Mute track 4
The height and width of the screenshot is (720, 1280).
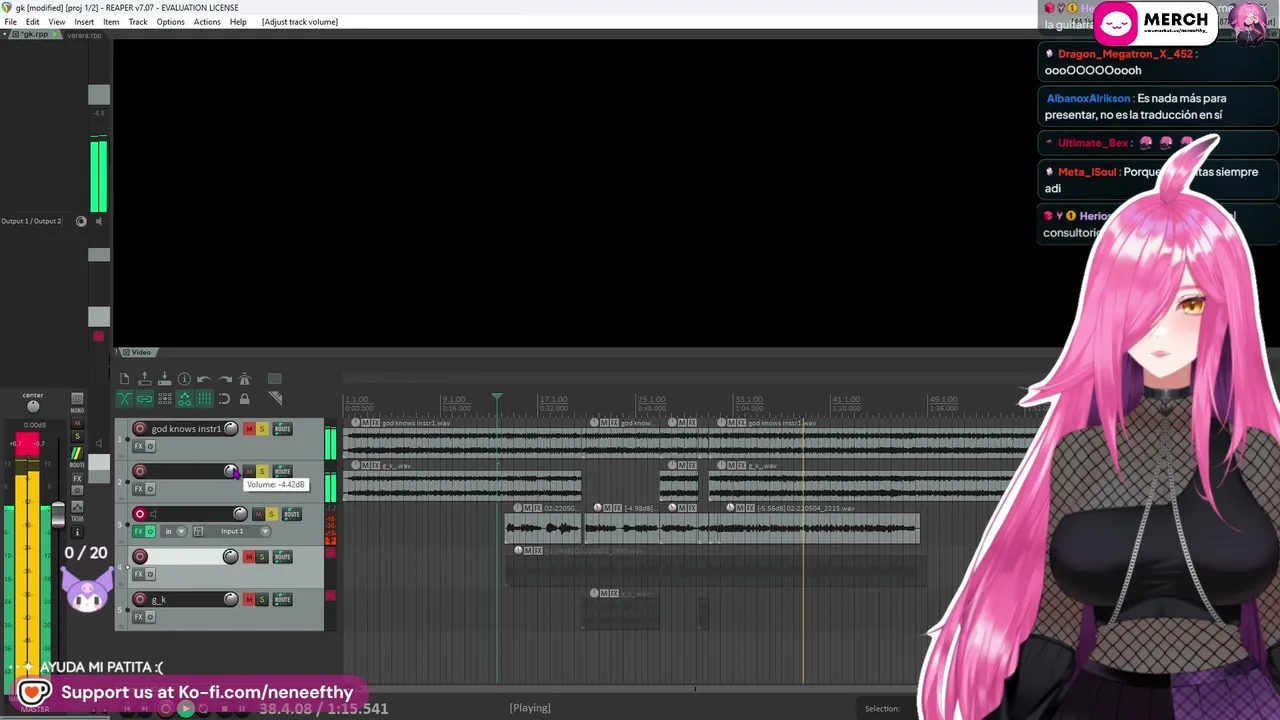click(x=249, y=557)
